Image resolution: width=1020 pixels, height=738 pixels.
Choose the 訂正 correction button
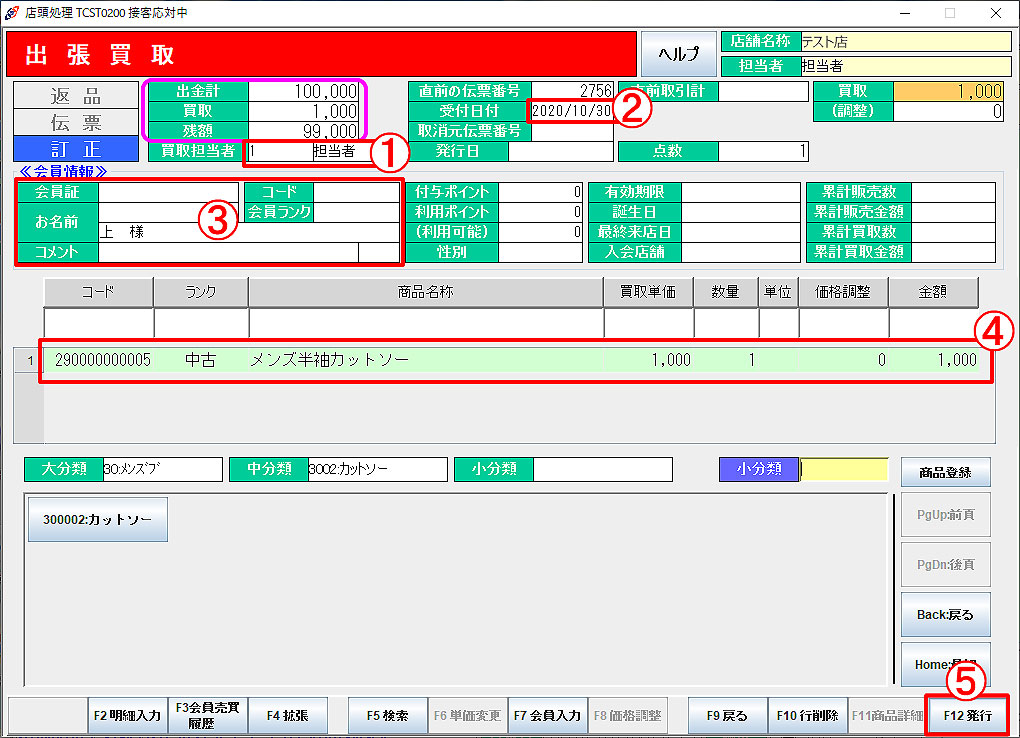(76, 150)
